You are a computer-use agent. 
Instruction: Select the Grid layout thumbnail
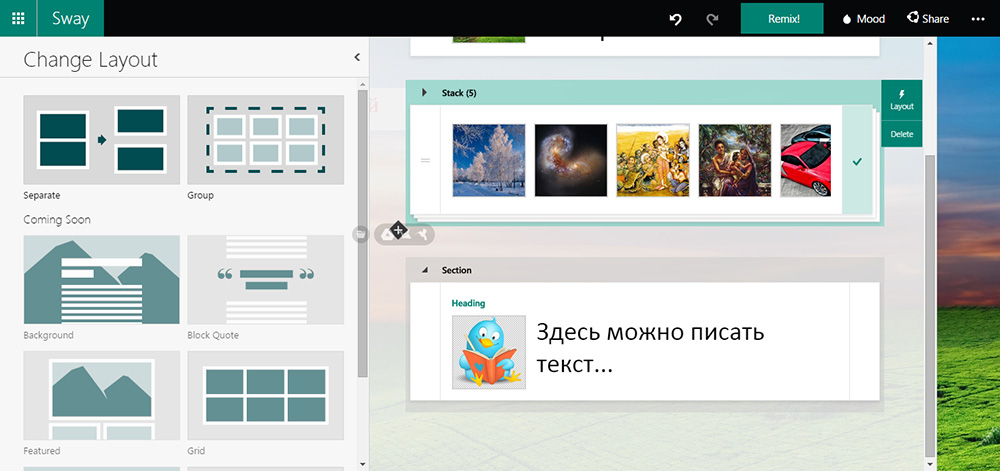[265, 396]
